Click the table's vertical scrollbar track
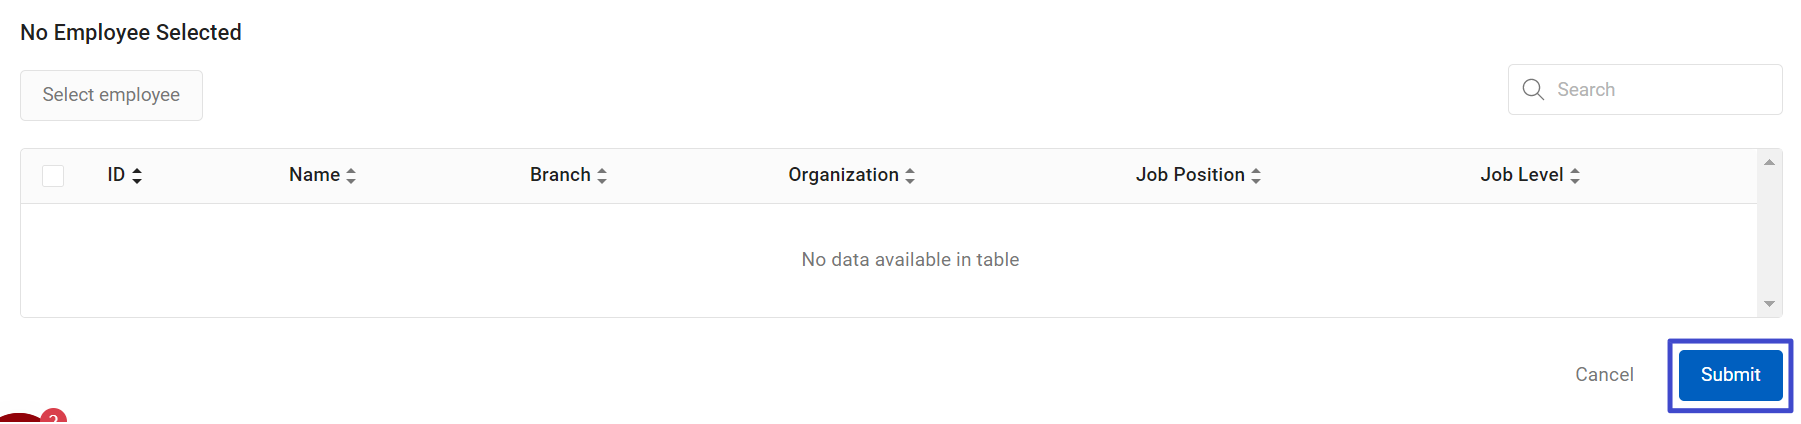Viewport: 1801px width, 424px height. coord(1769,233)
